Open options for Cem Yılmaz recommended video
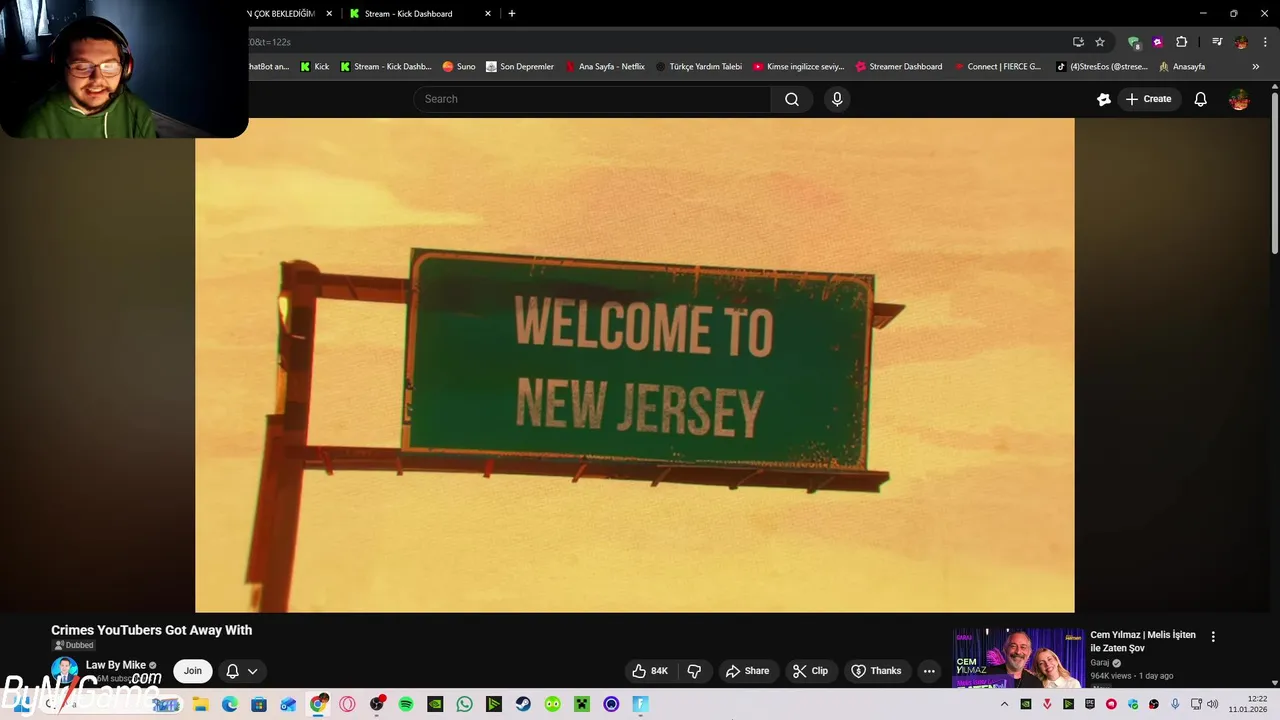The image size is (1280, 720). [1213, 636]
